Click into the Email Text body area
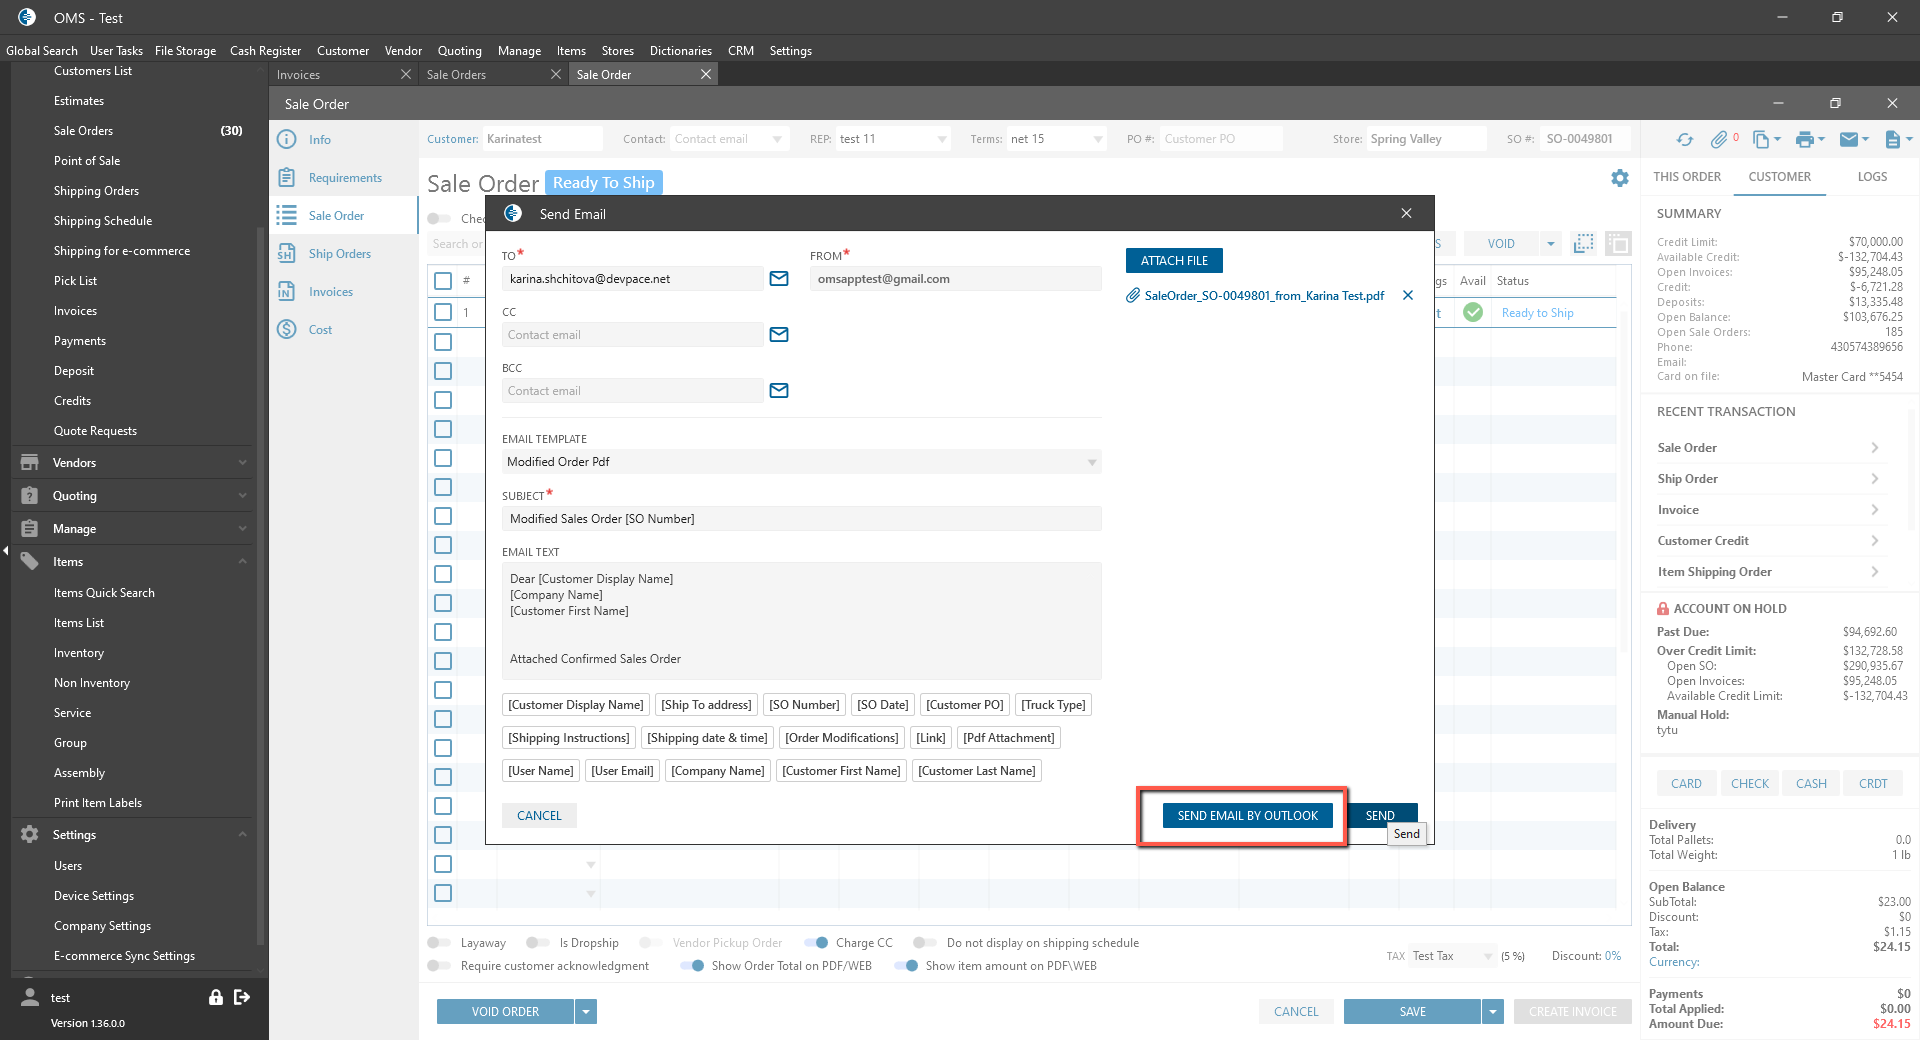This screenshot has height=1040, width=1920. pyautogui.click(x=802, y=621)
